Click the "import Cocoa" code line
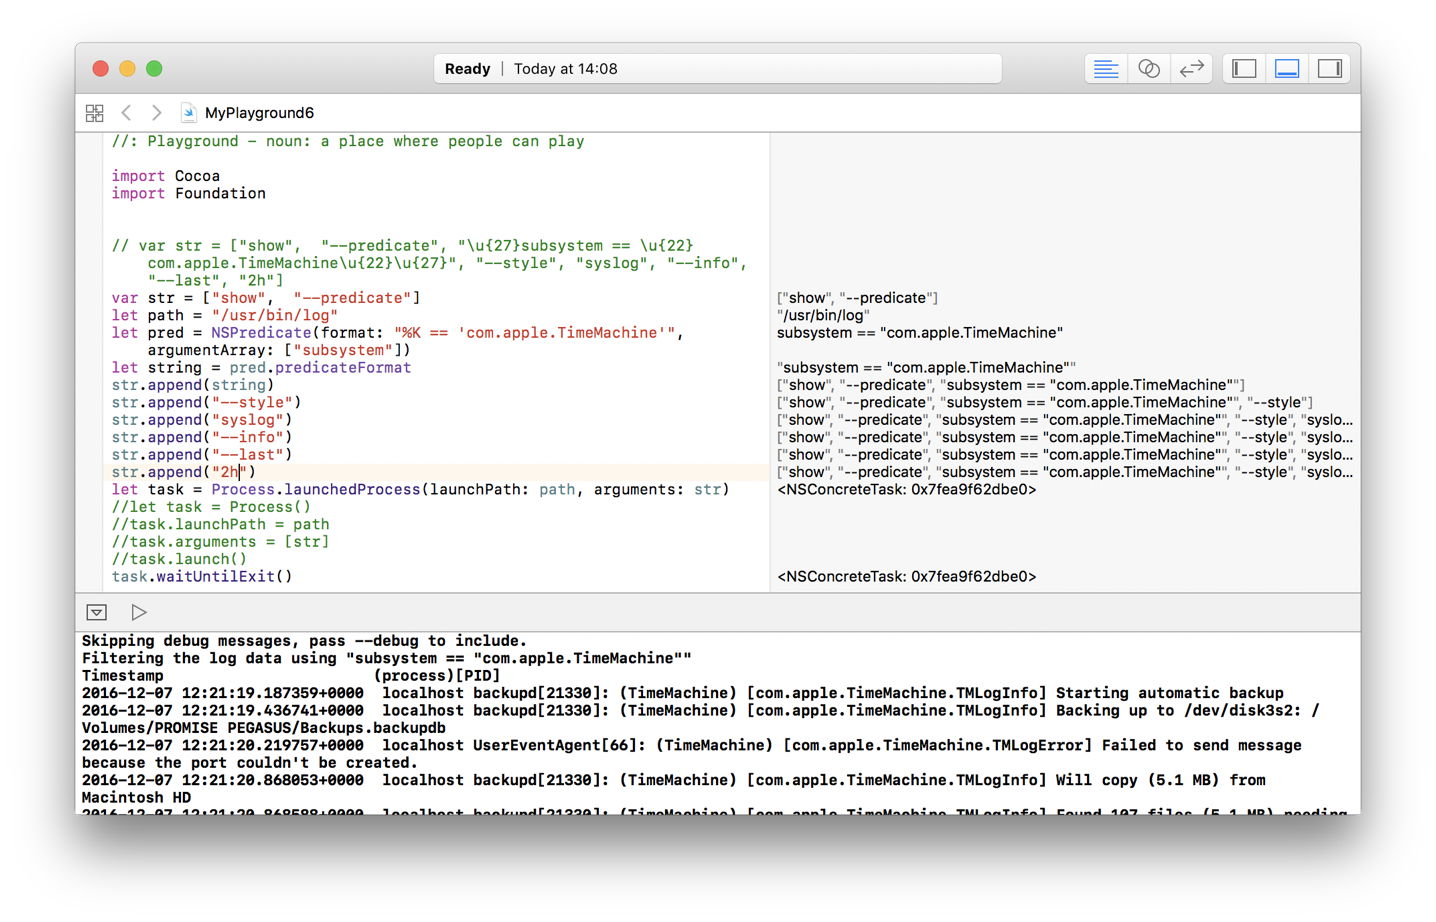This screenshot has height=922, width=1436. click(166, 176)
